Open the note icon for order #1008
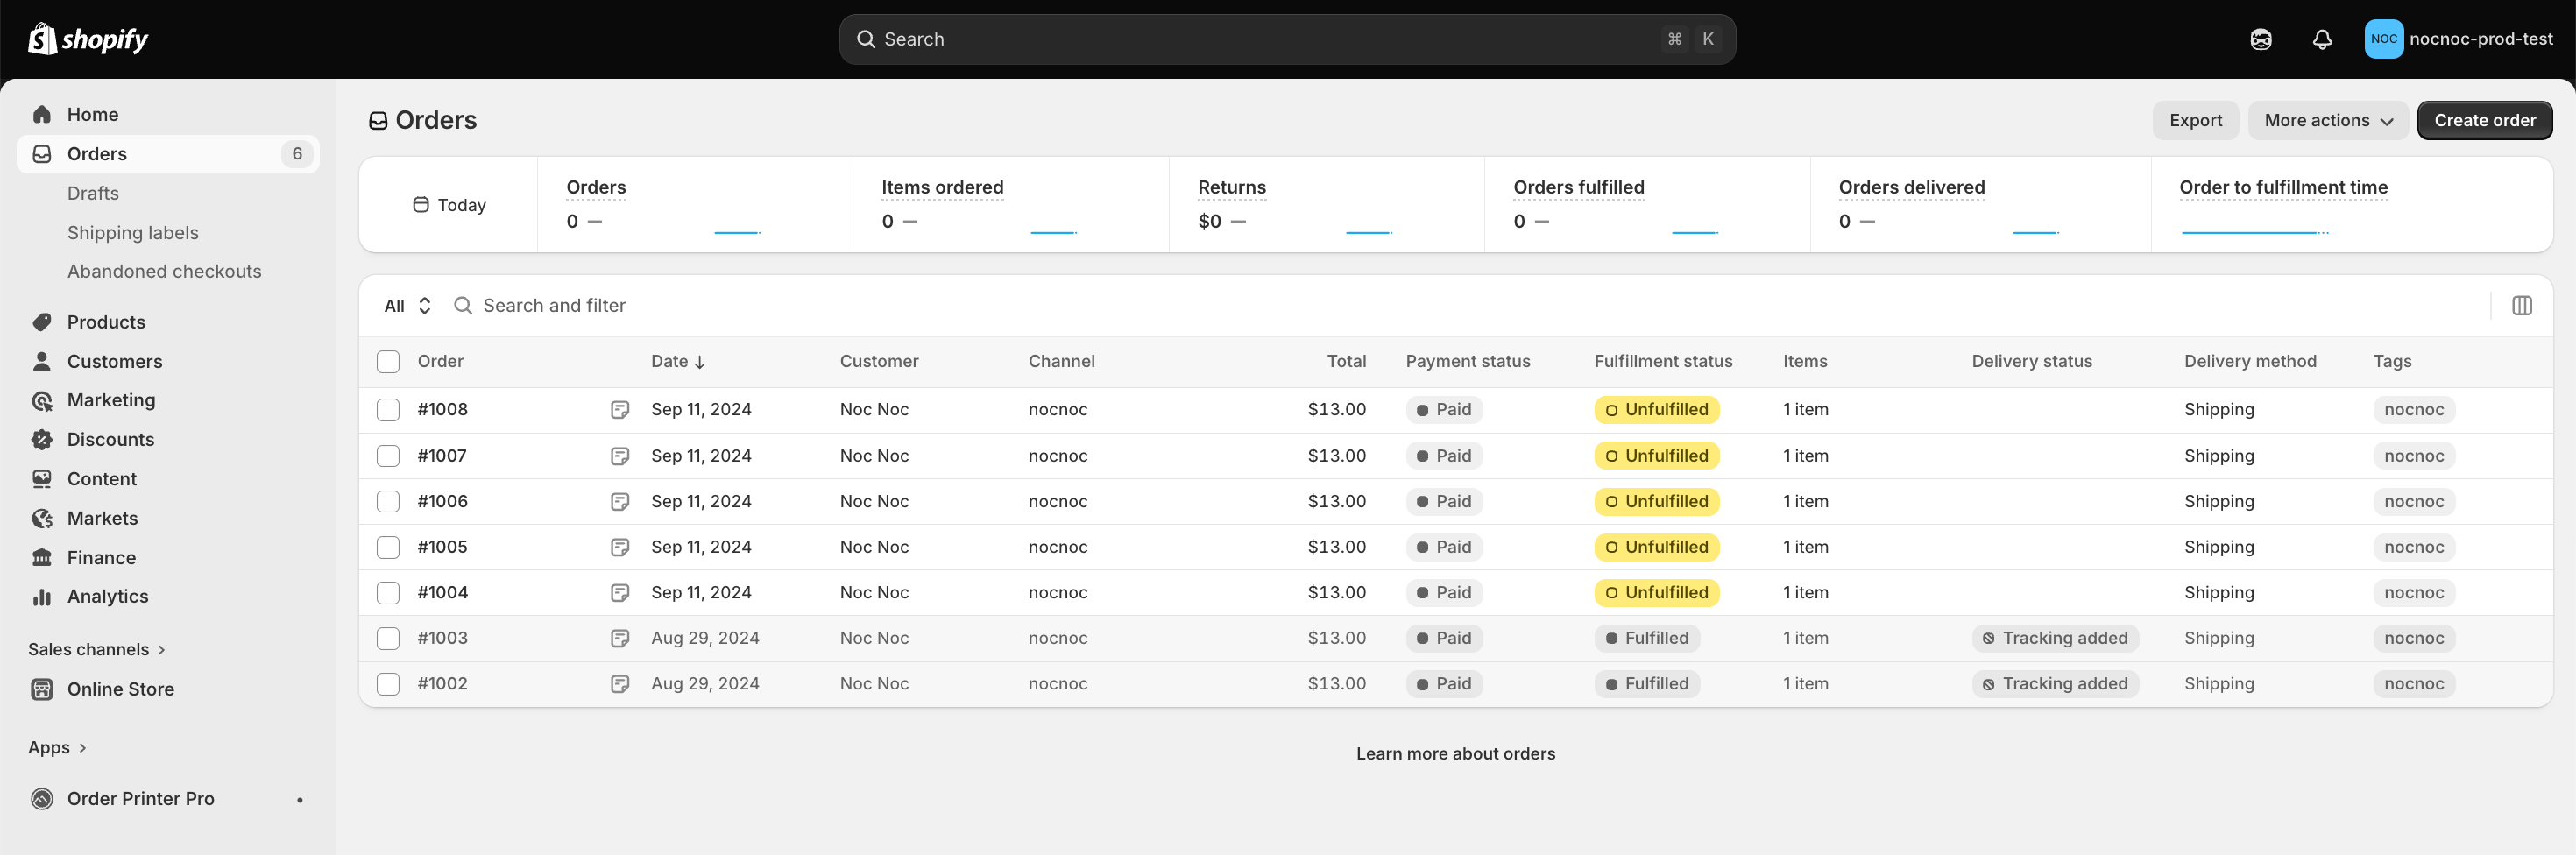The height and width of the screenshot is (855, 2576). pyautogui.click(x=620, y=410)
